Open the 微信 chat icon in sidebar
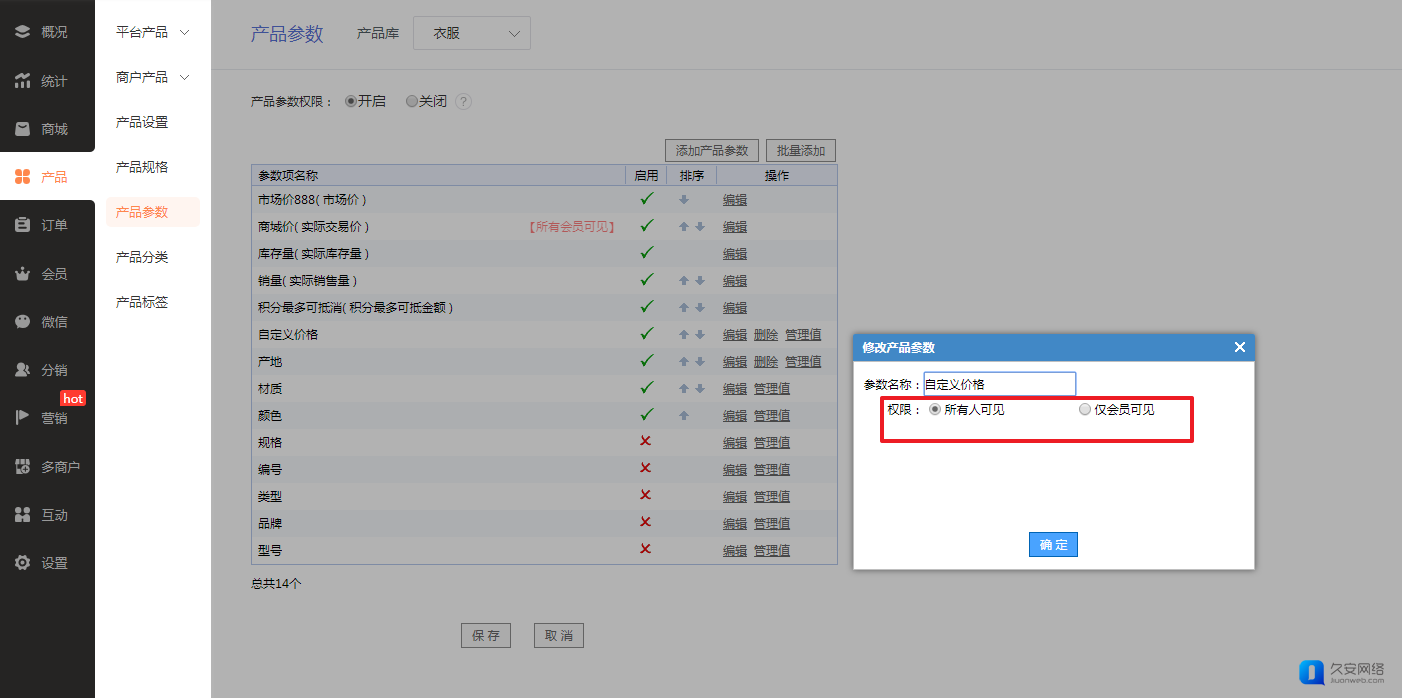1402x698 pixels. point(22,322)
